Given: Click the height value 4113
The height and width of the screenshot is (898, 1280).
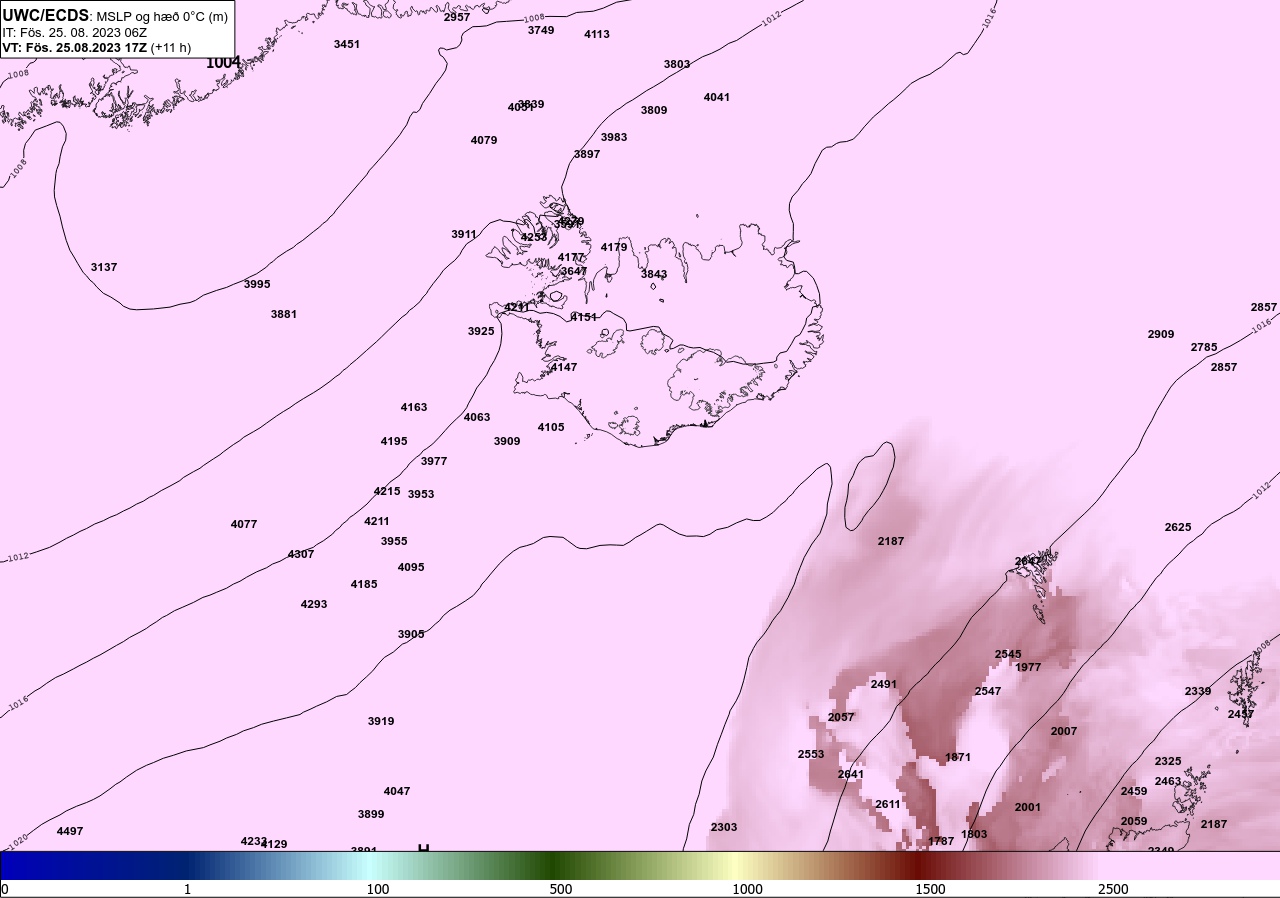Looking at the screenshot, I should [x=597, y=34].
